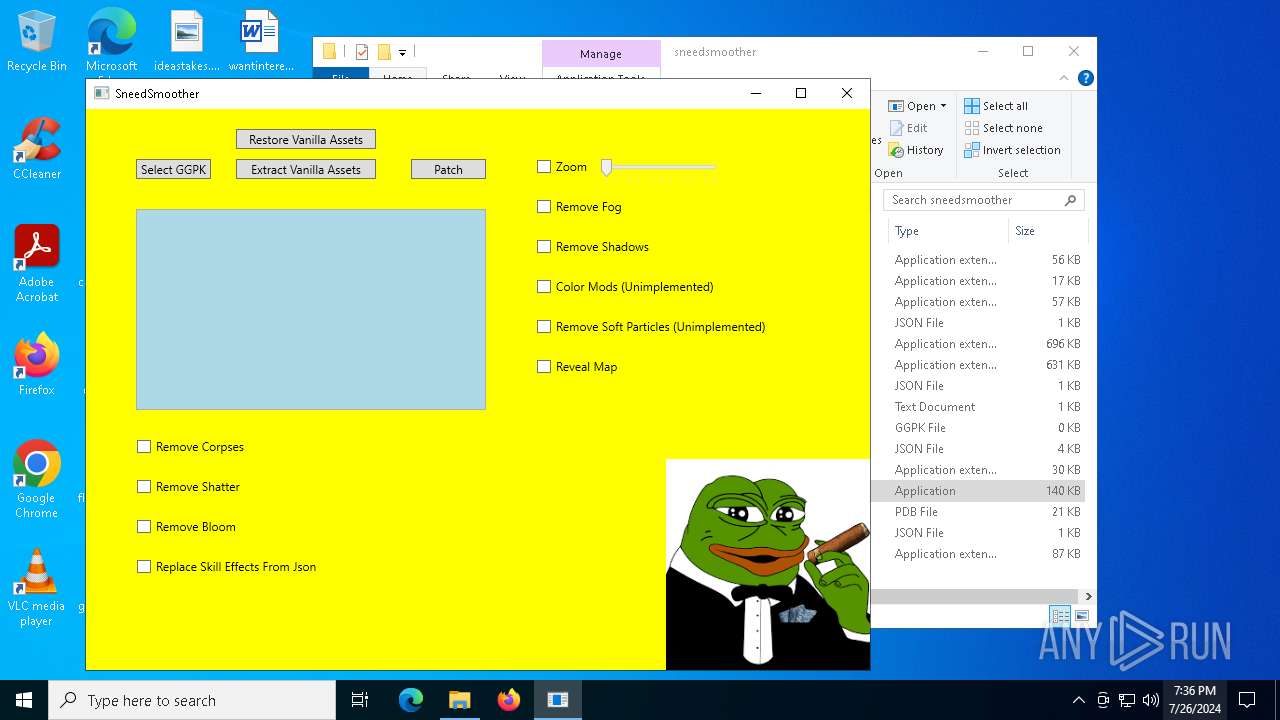1280x720 pixels.
Task: Click the Properties quick access icon in Explorer
Action: [362, 52]
